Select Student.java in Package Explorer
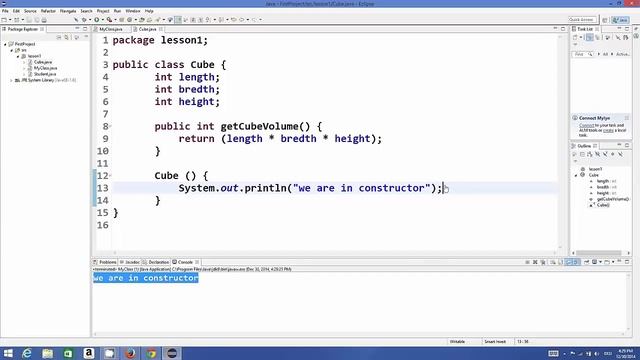Screen dimensions: 640x360 [x=45, y=74]
